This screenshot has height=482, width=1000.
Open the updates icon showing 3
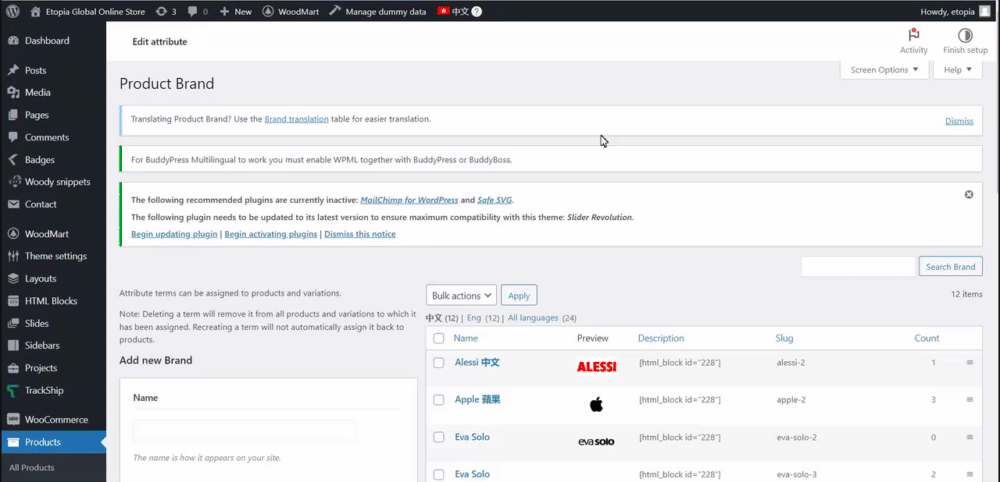(166, 11)
